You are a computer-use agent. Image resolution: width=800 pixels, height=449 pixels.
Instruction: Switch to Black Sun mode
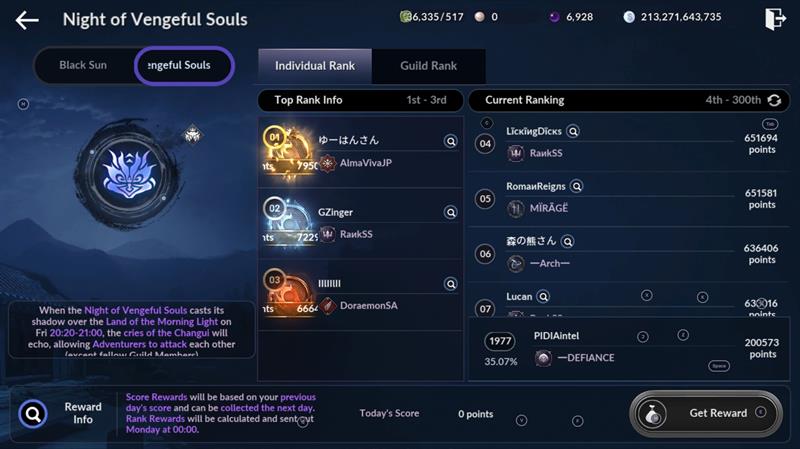(83, 65)
